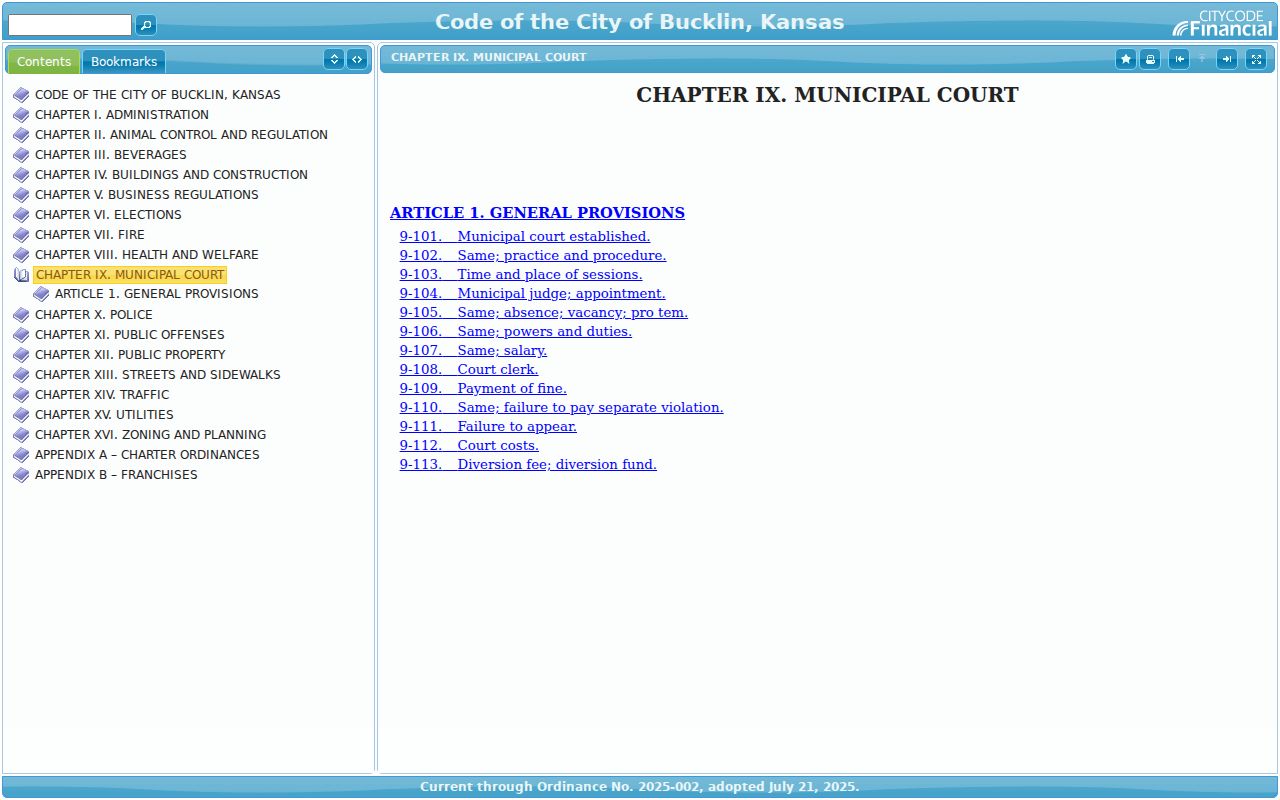Click the vertical expand/collapse arrows icon

coord(334,59)
